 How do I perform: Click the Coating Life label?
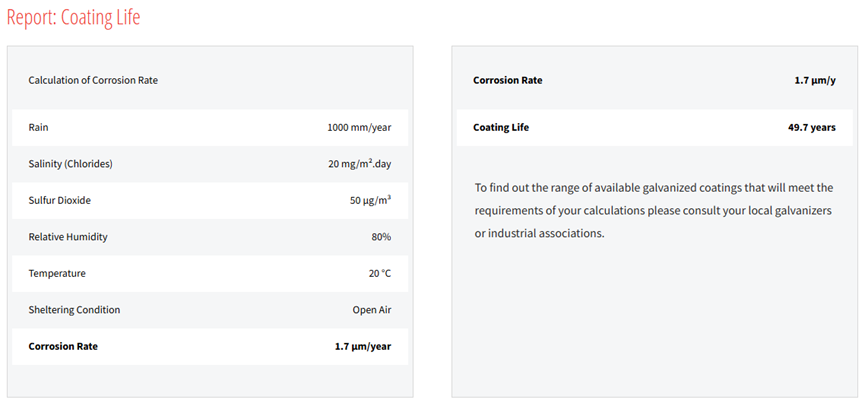point(501,127)
